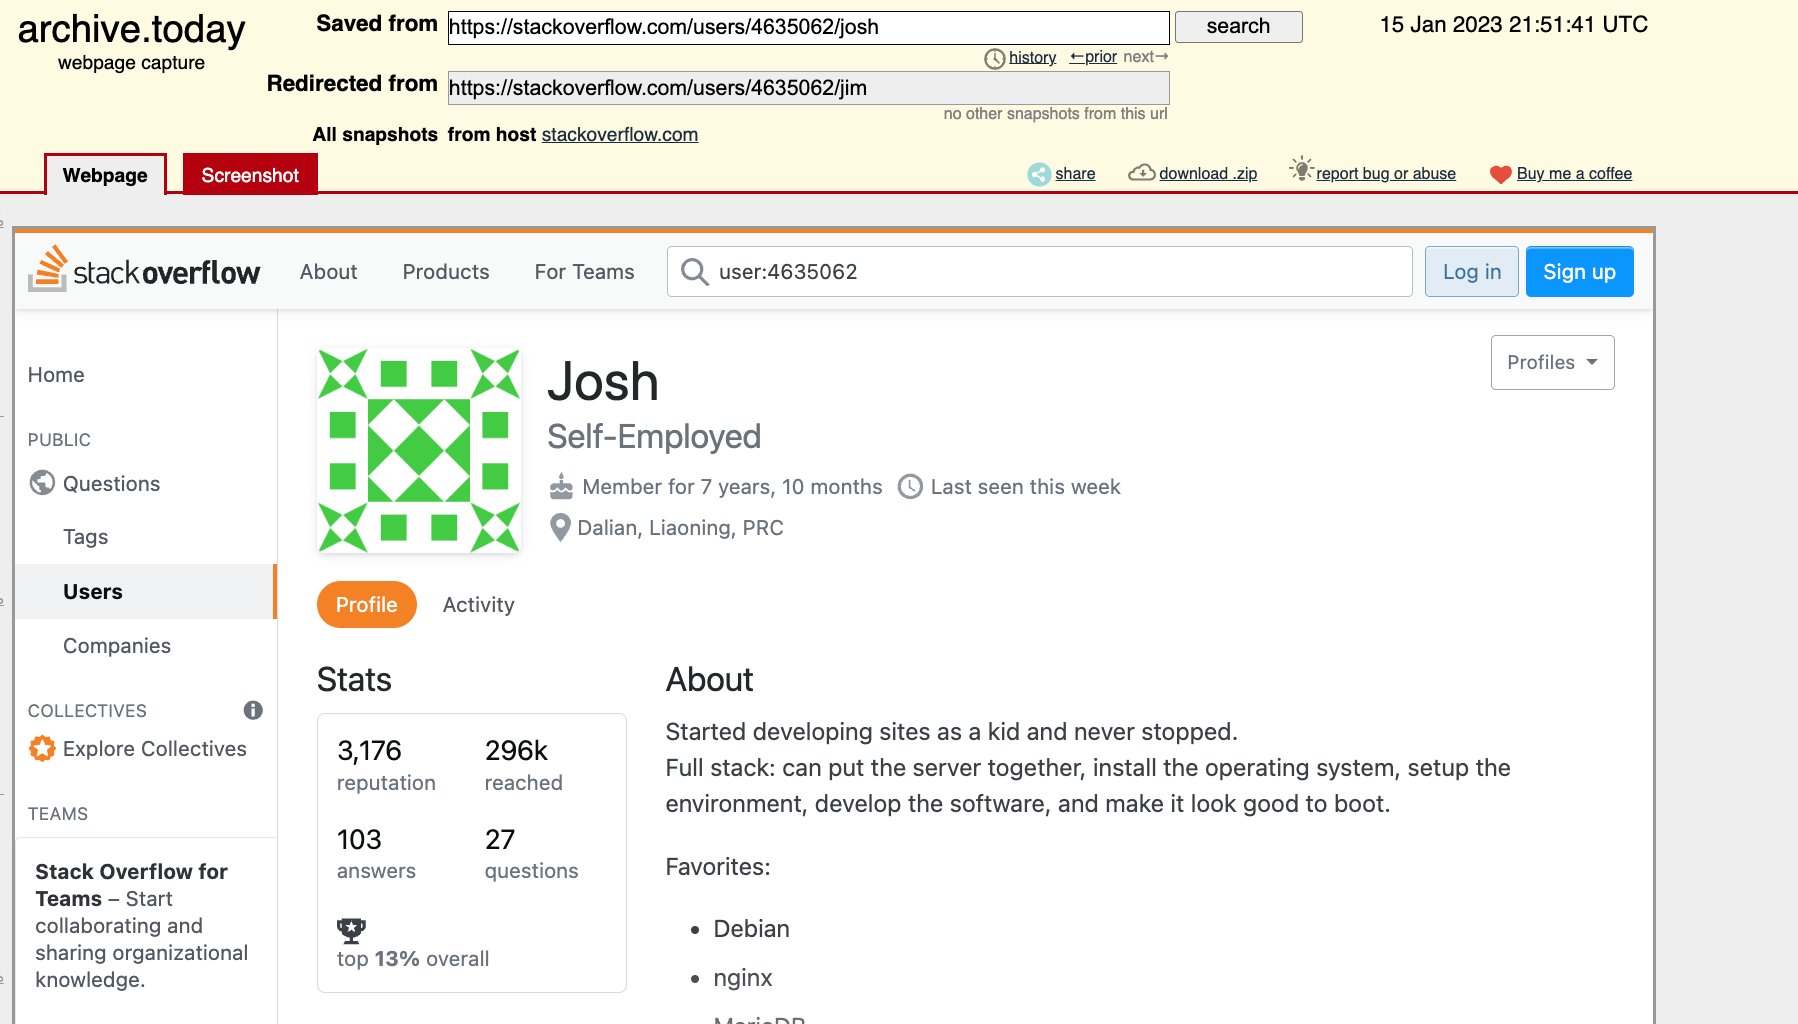This screenshot has height=1024, width=1798.
Task: Click the Sign up button
Action: [1580, 272]
